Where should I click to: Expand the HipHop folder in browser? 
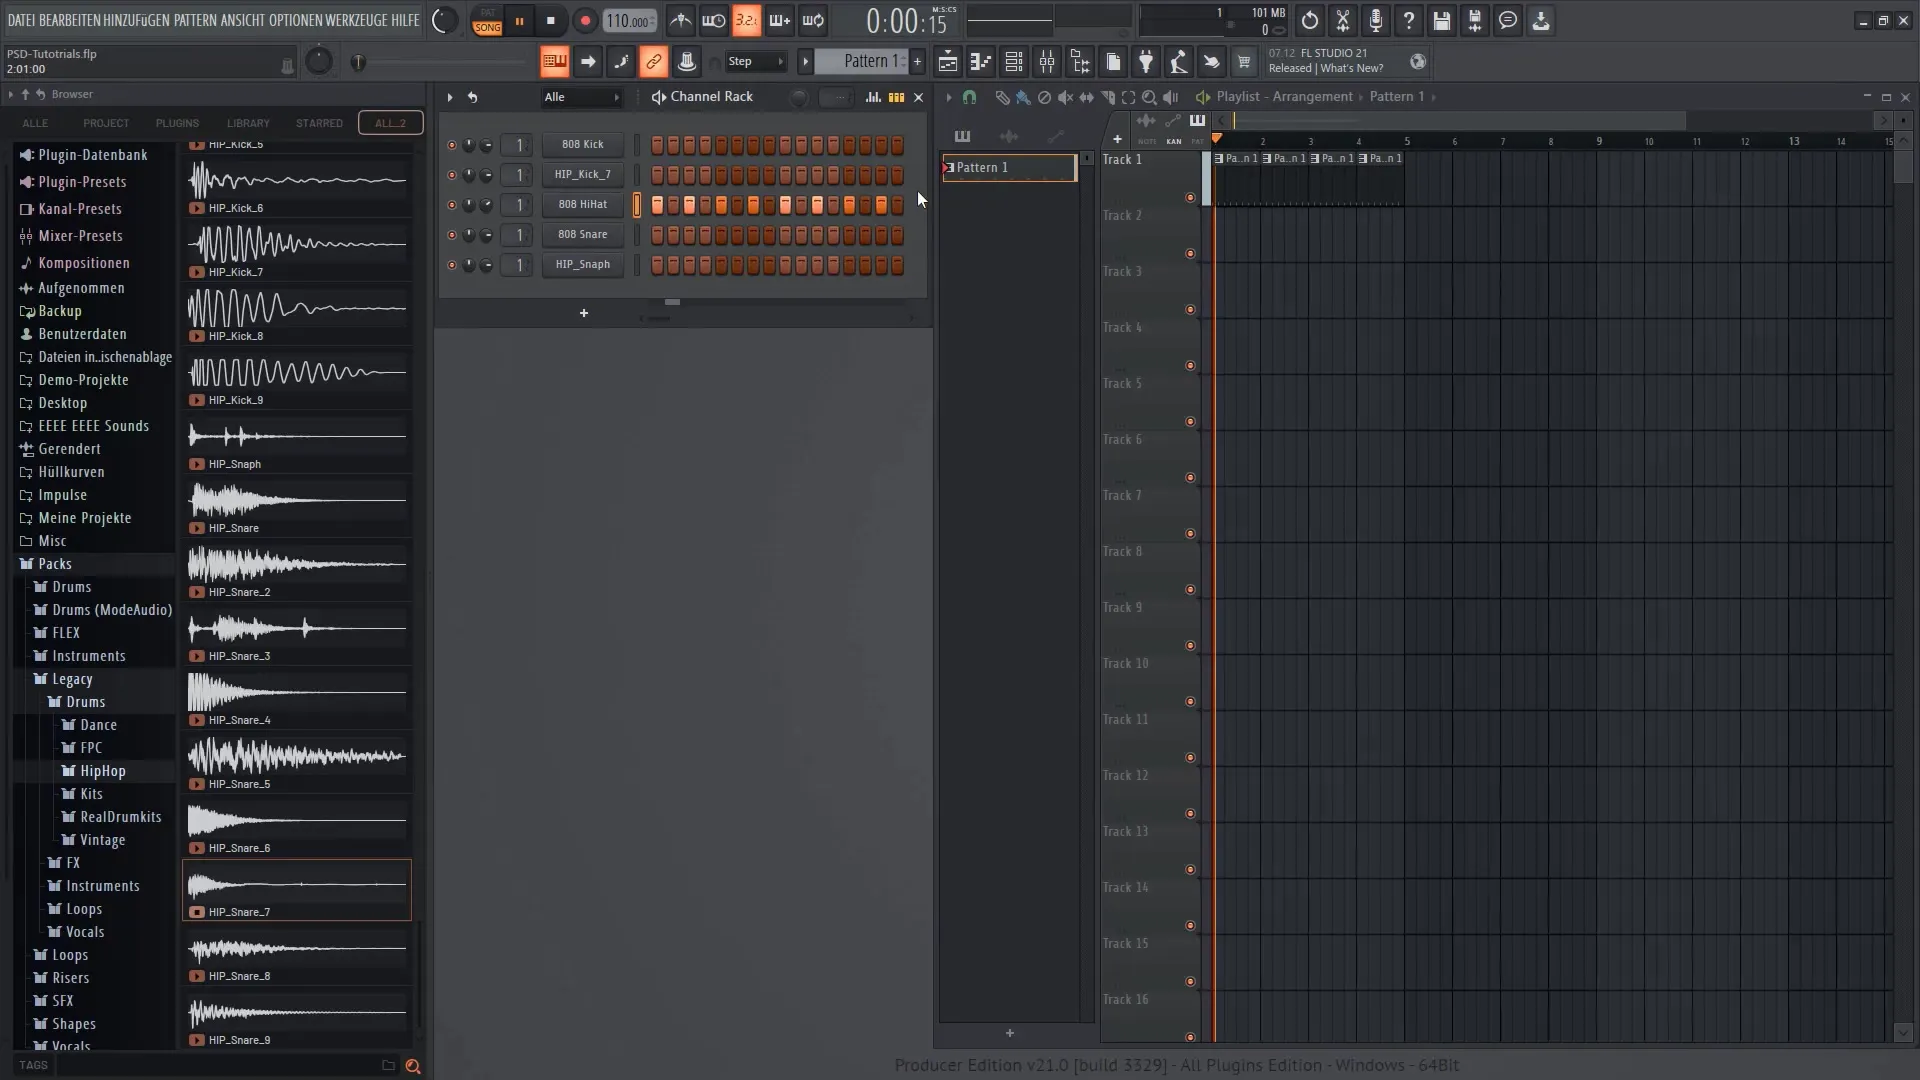pos(103,770)
